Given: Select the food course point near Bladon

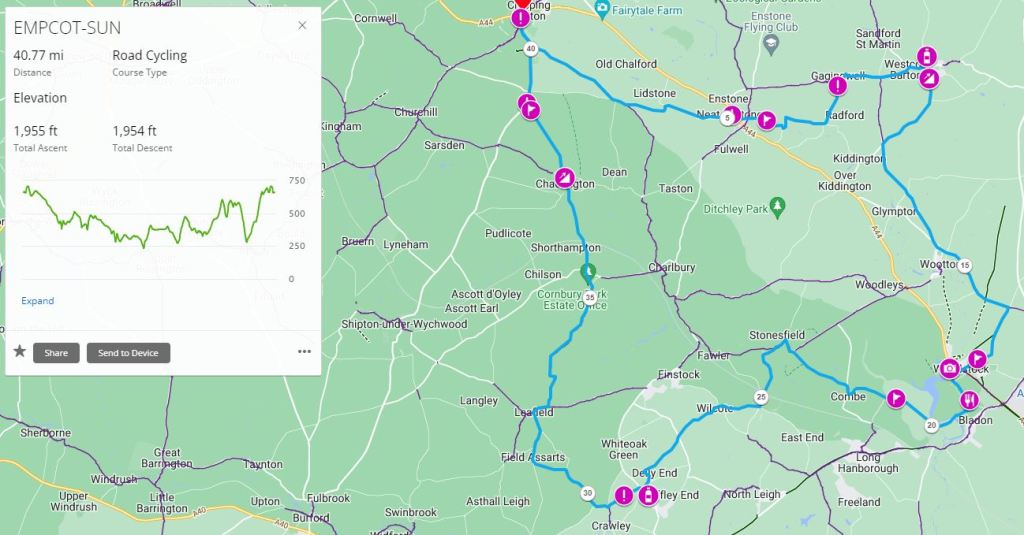Looking at the screenshot, I should coord(969,399).
